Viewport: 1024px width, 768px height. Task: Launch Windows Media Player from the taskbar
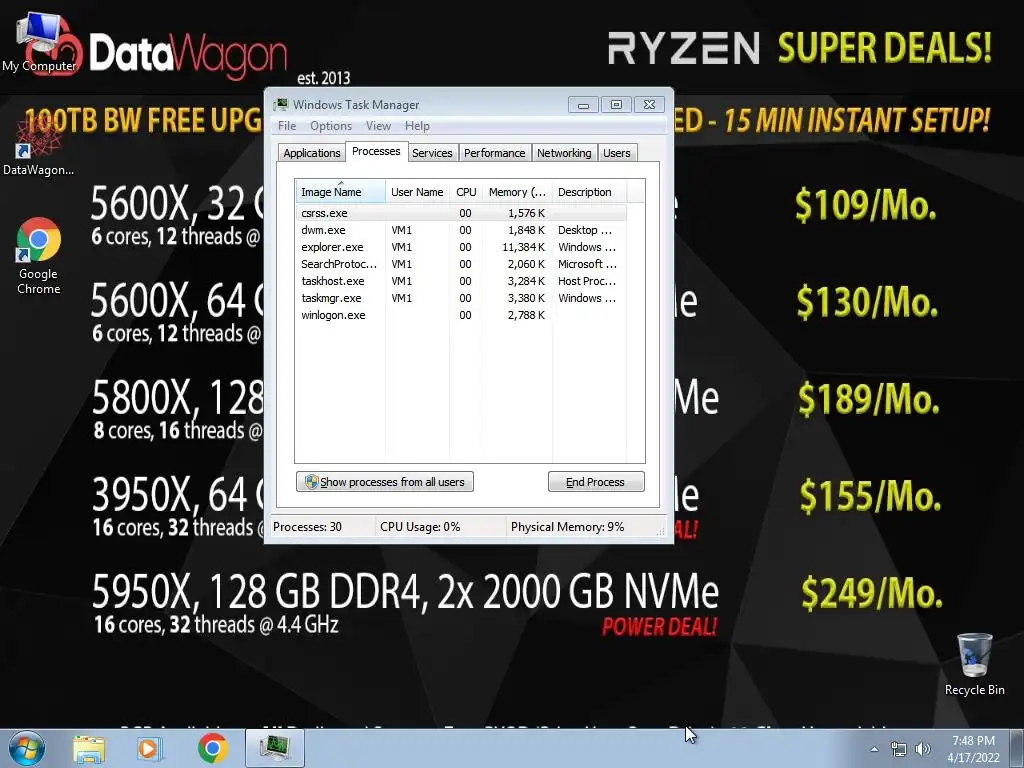click(x=149, y=748)
